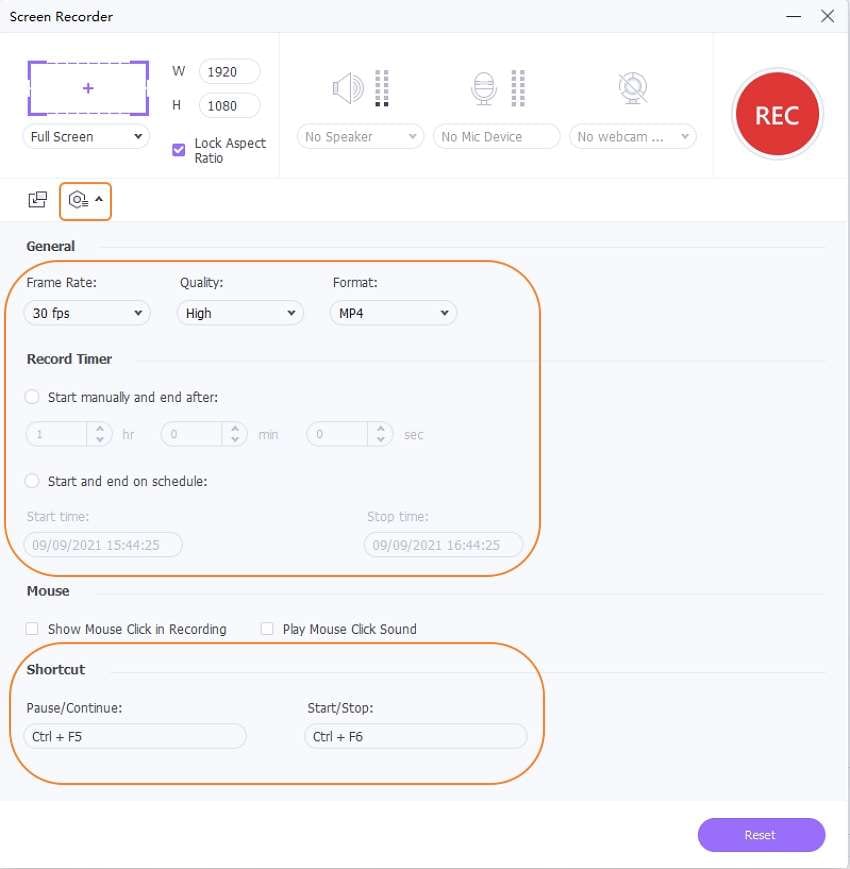The image size is (850, 869).
Task: Click the speaker audio icon
Action: 348,89
